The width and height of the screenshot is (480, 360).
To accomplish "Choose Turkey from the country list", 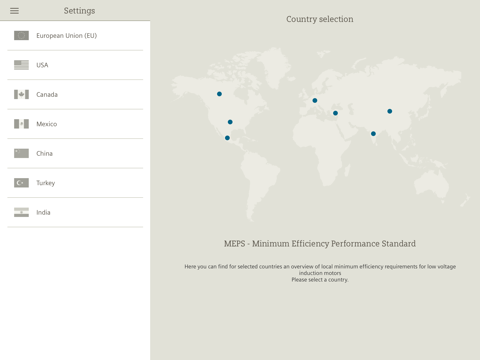I will tap(75, 183).
